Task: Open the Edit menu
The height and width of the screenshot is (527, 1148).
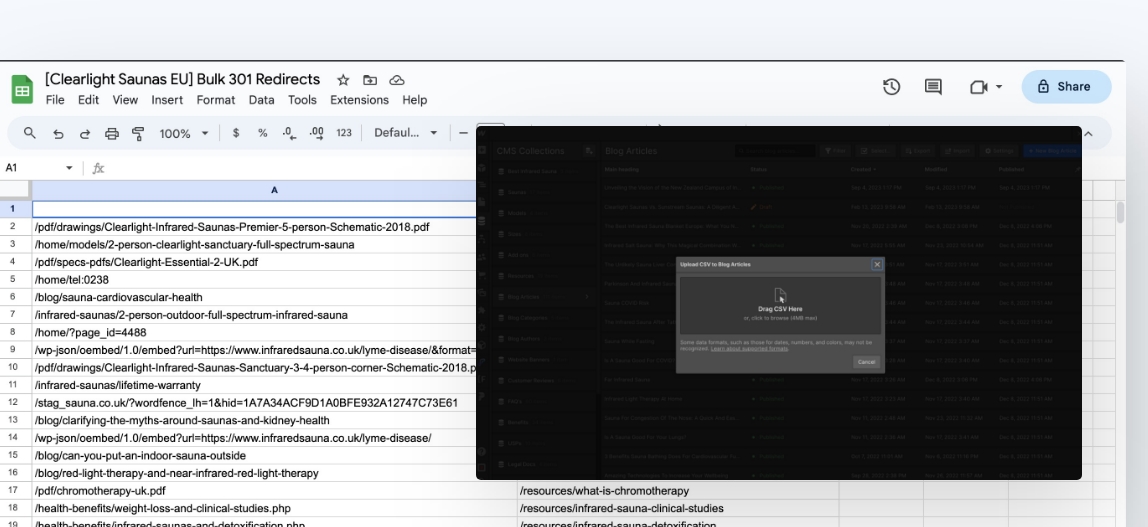Action: (x=88, y=100)
